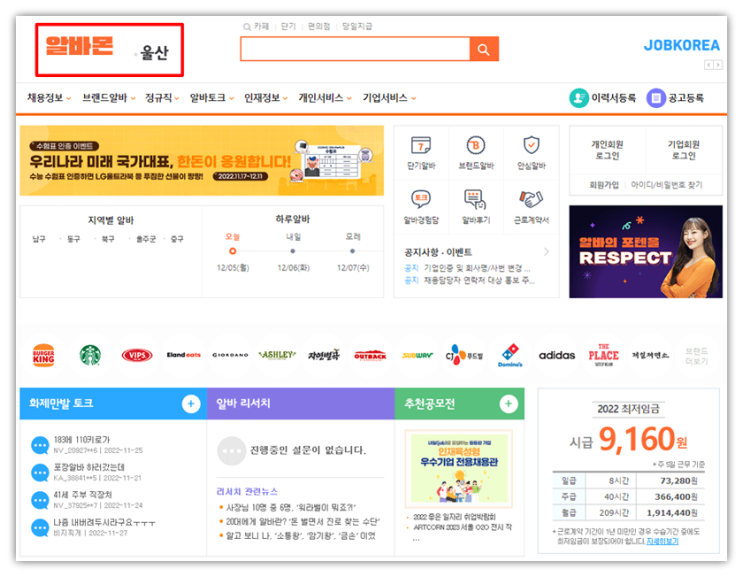The width and height of the screenshot is (743, 577).
Task: Open the 자연별곡 brand logo
Action: 324,355
